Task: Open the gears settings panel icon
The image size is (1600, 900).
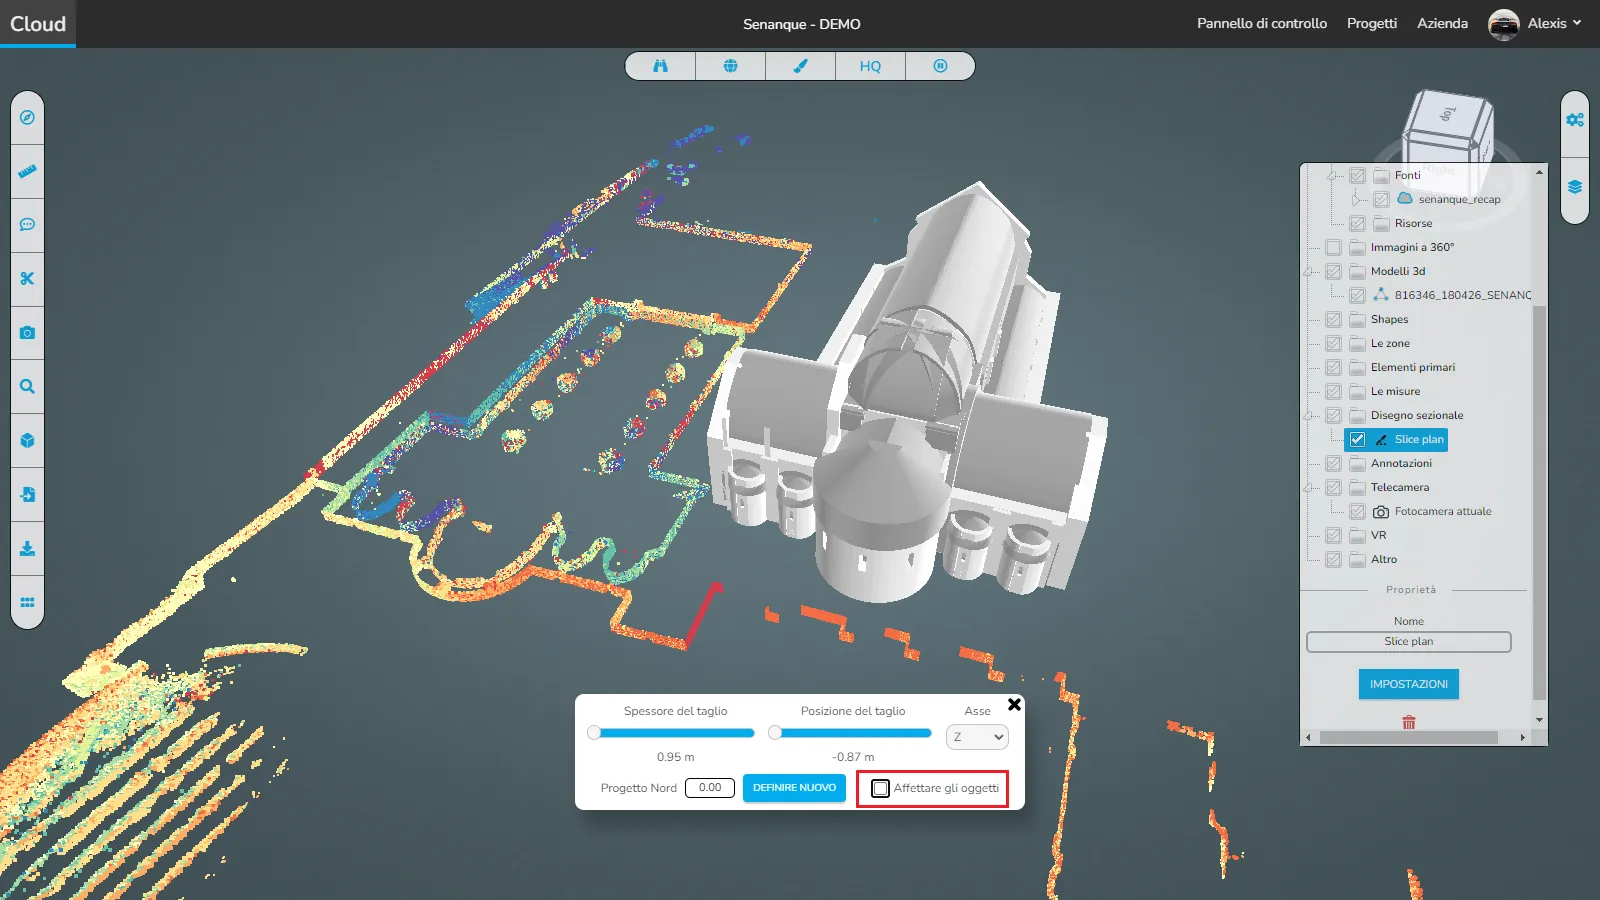Action: click(1575, 120)
